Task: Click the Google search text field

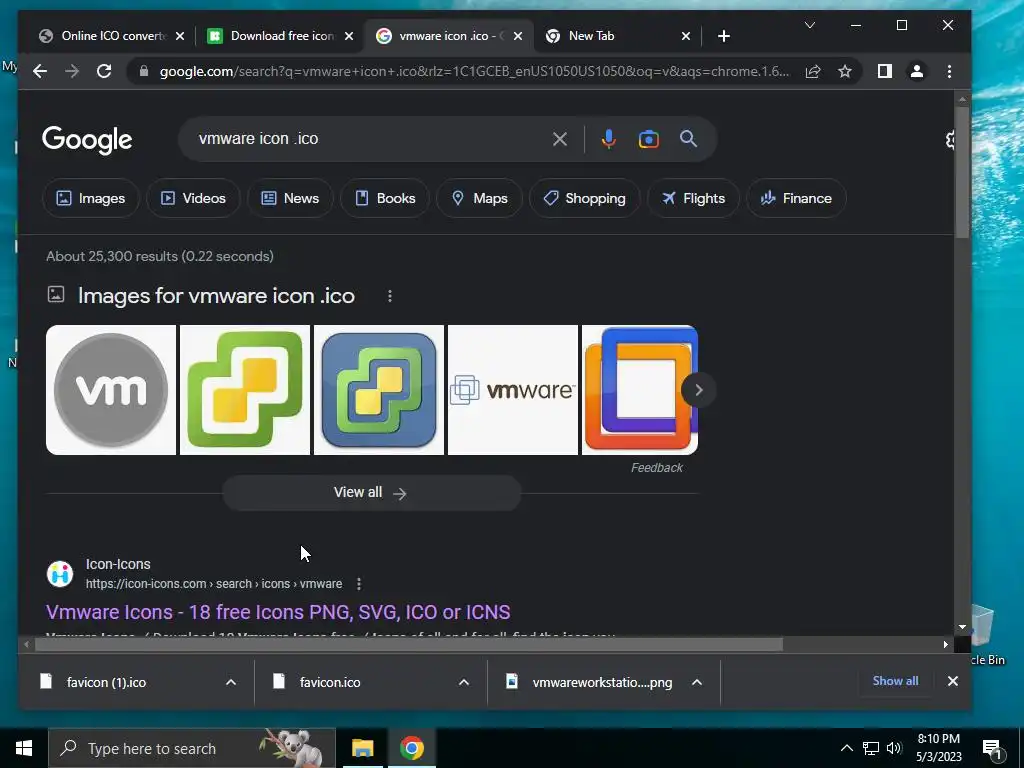Action: [372, 139]
